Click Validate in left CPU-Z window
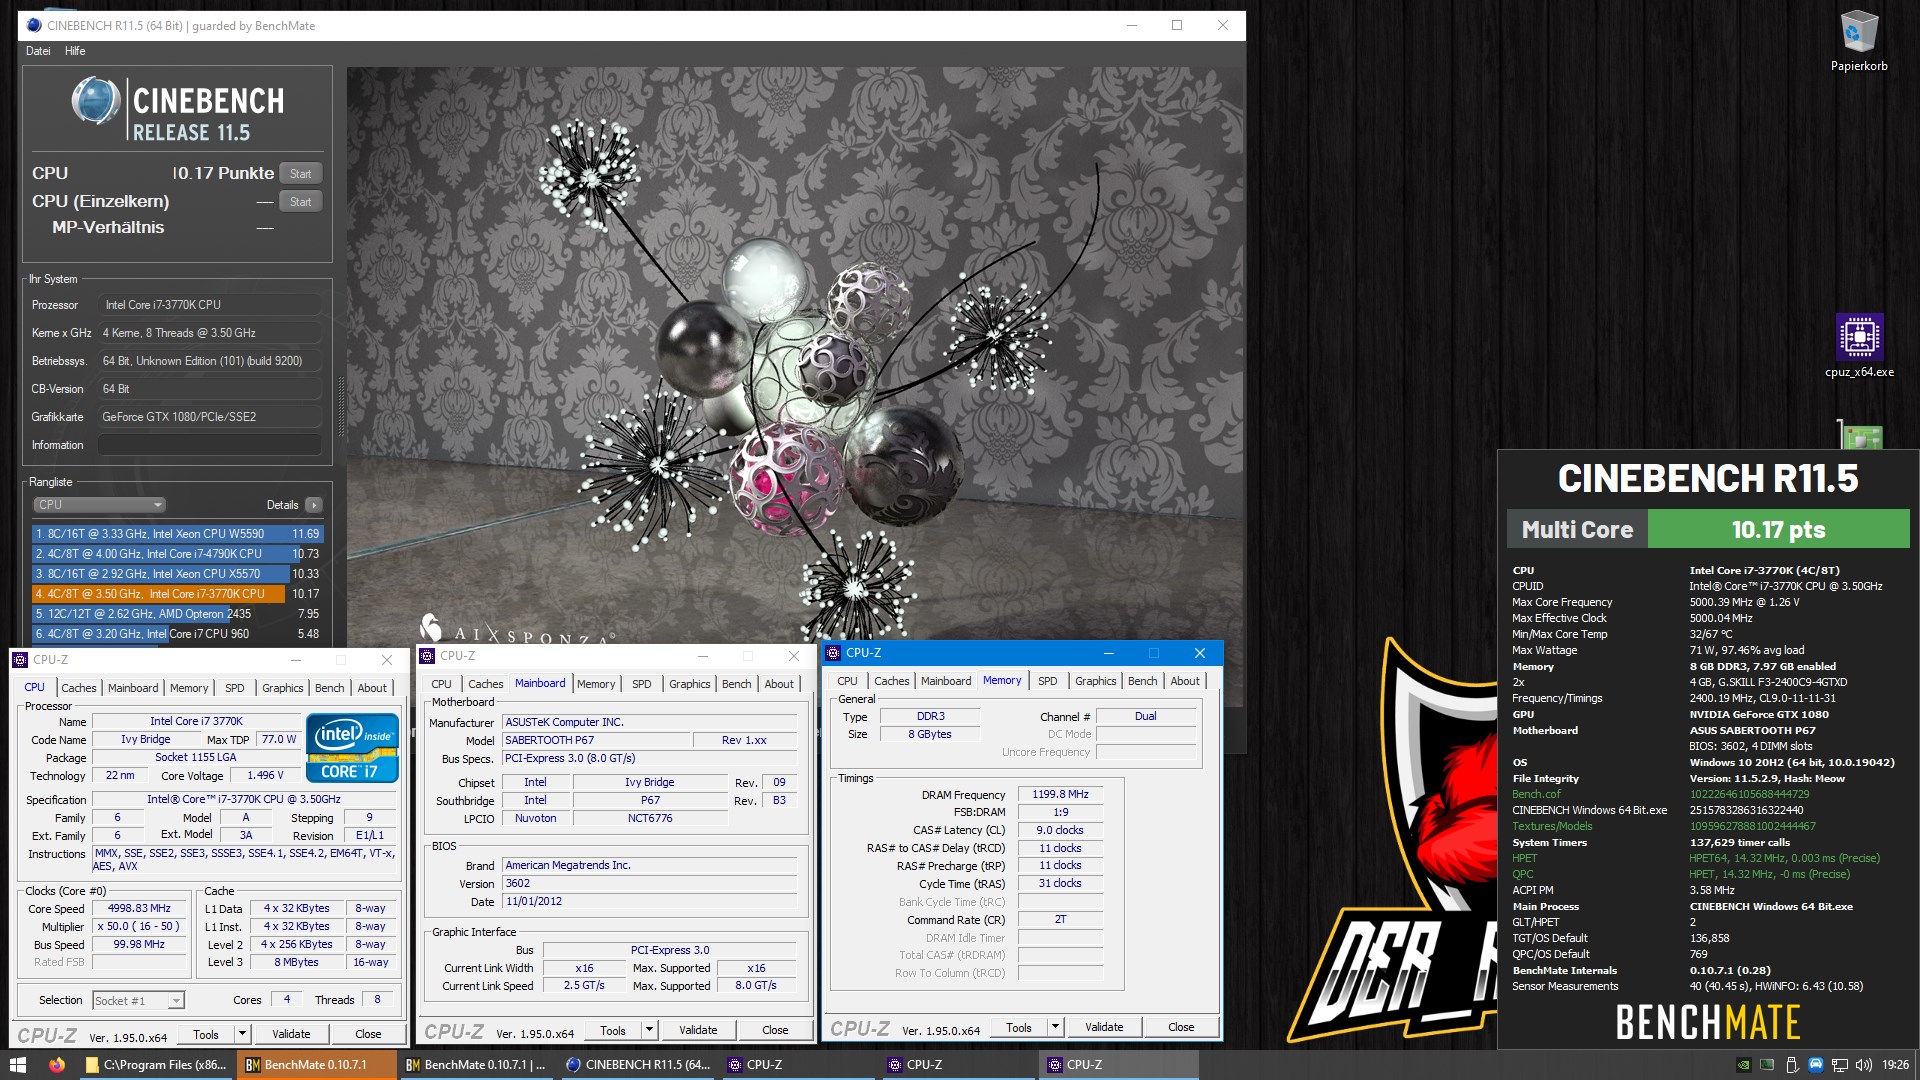1920x1080 pixels. [291, 1034]
